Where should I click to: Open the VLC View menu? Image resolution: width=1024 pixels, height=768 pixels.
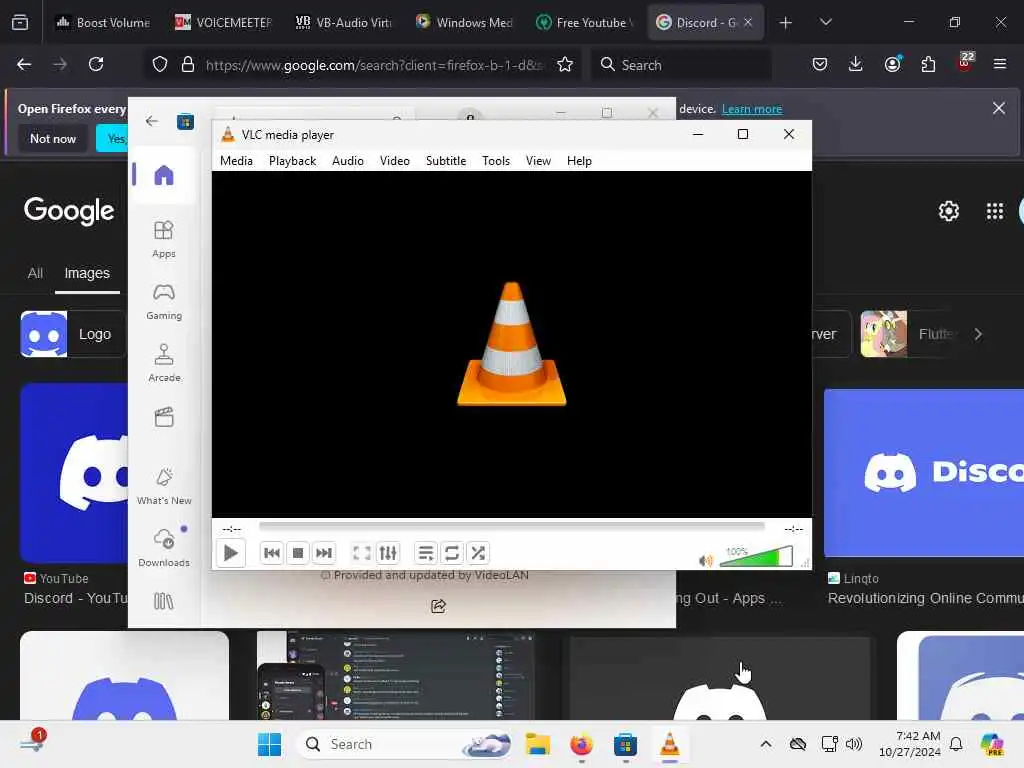click(538, 161)
